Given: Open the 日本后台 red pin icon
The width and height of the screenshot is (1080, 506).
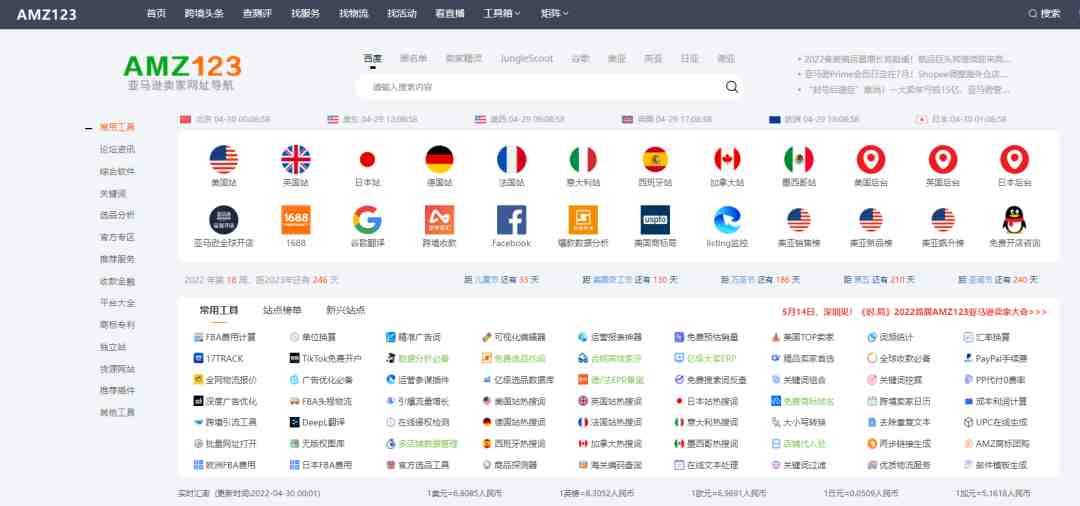Looking at the screenshot, I should click(x=1015, y=160).
